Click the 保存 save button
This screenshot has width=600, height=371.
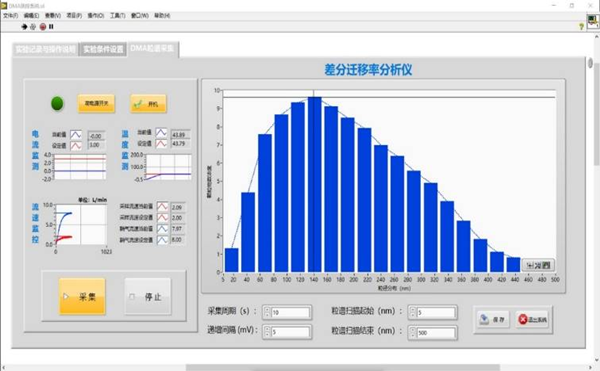click(x=493, y=319)
